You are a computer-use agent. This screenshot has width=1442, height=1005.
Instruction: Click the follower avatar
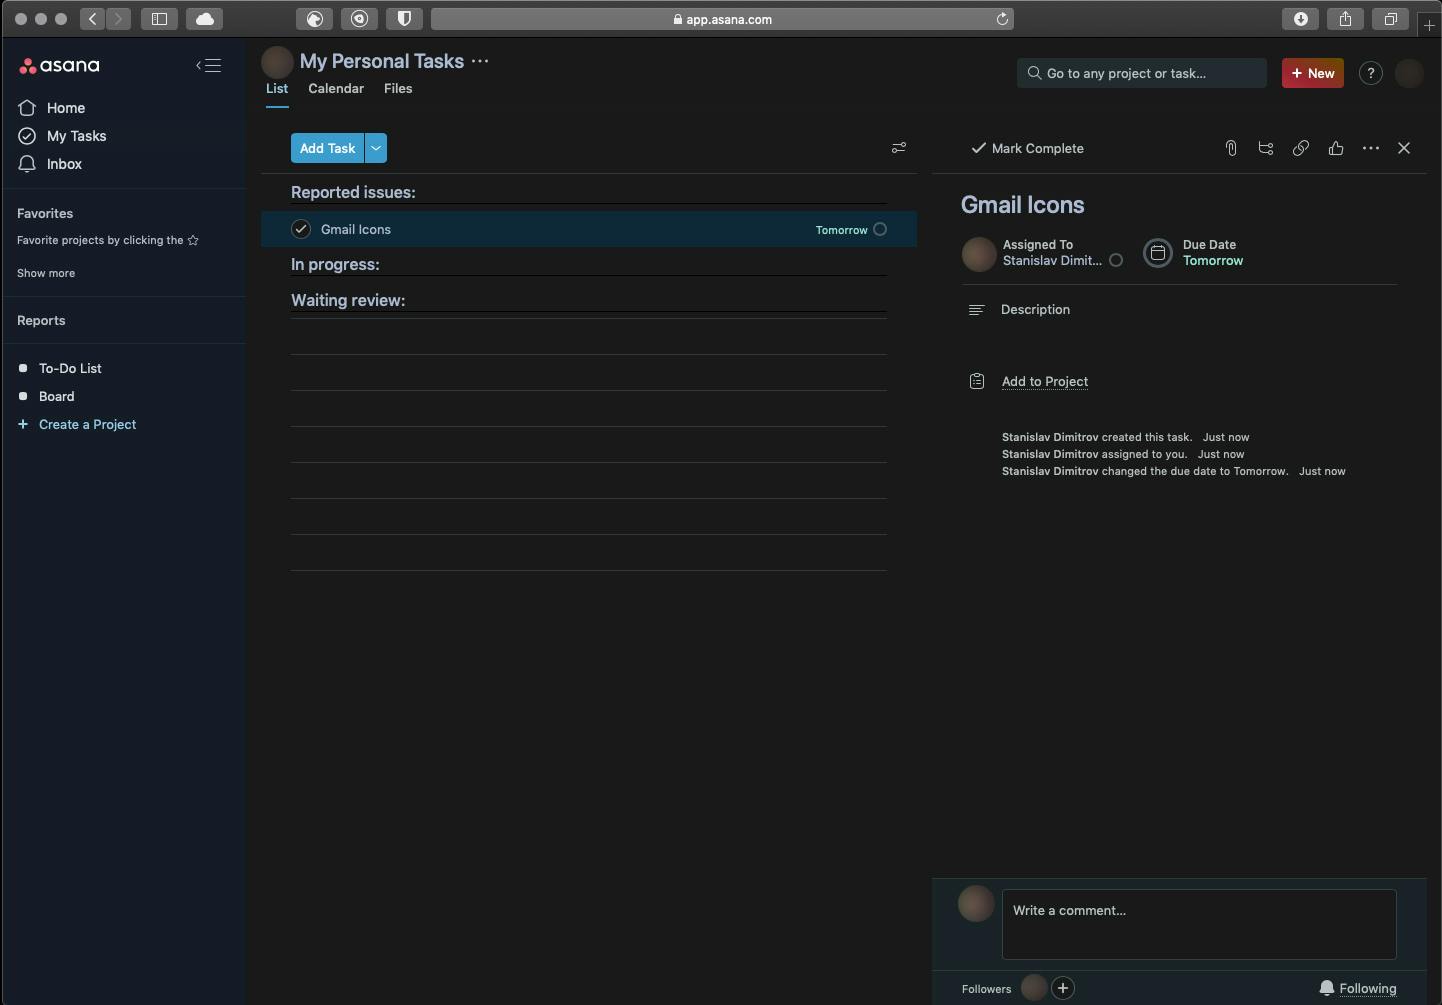pos(1034,988)
